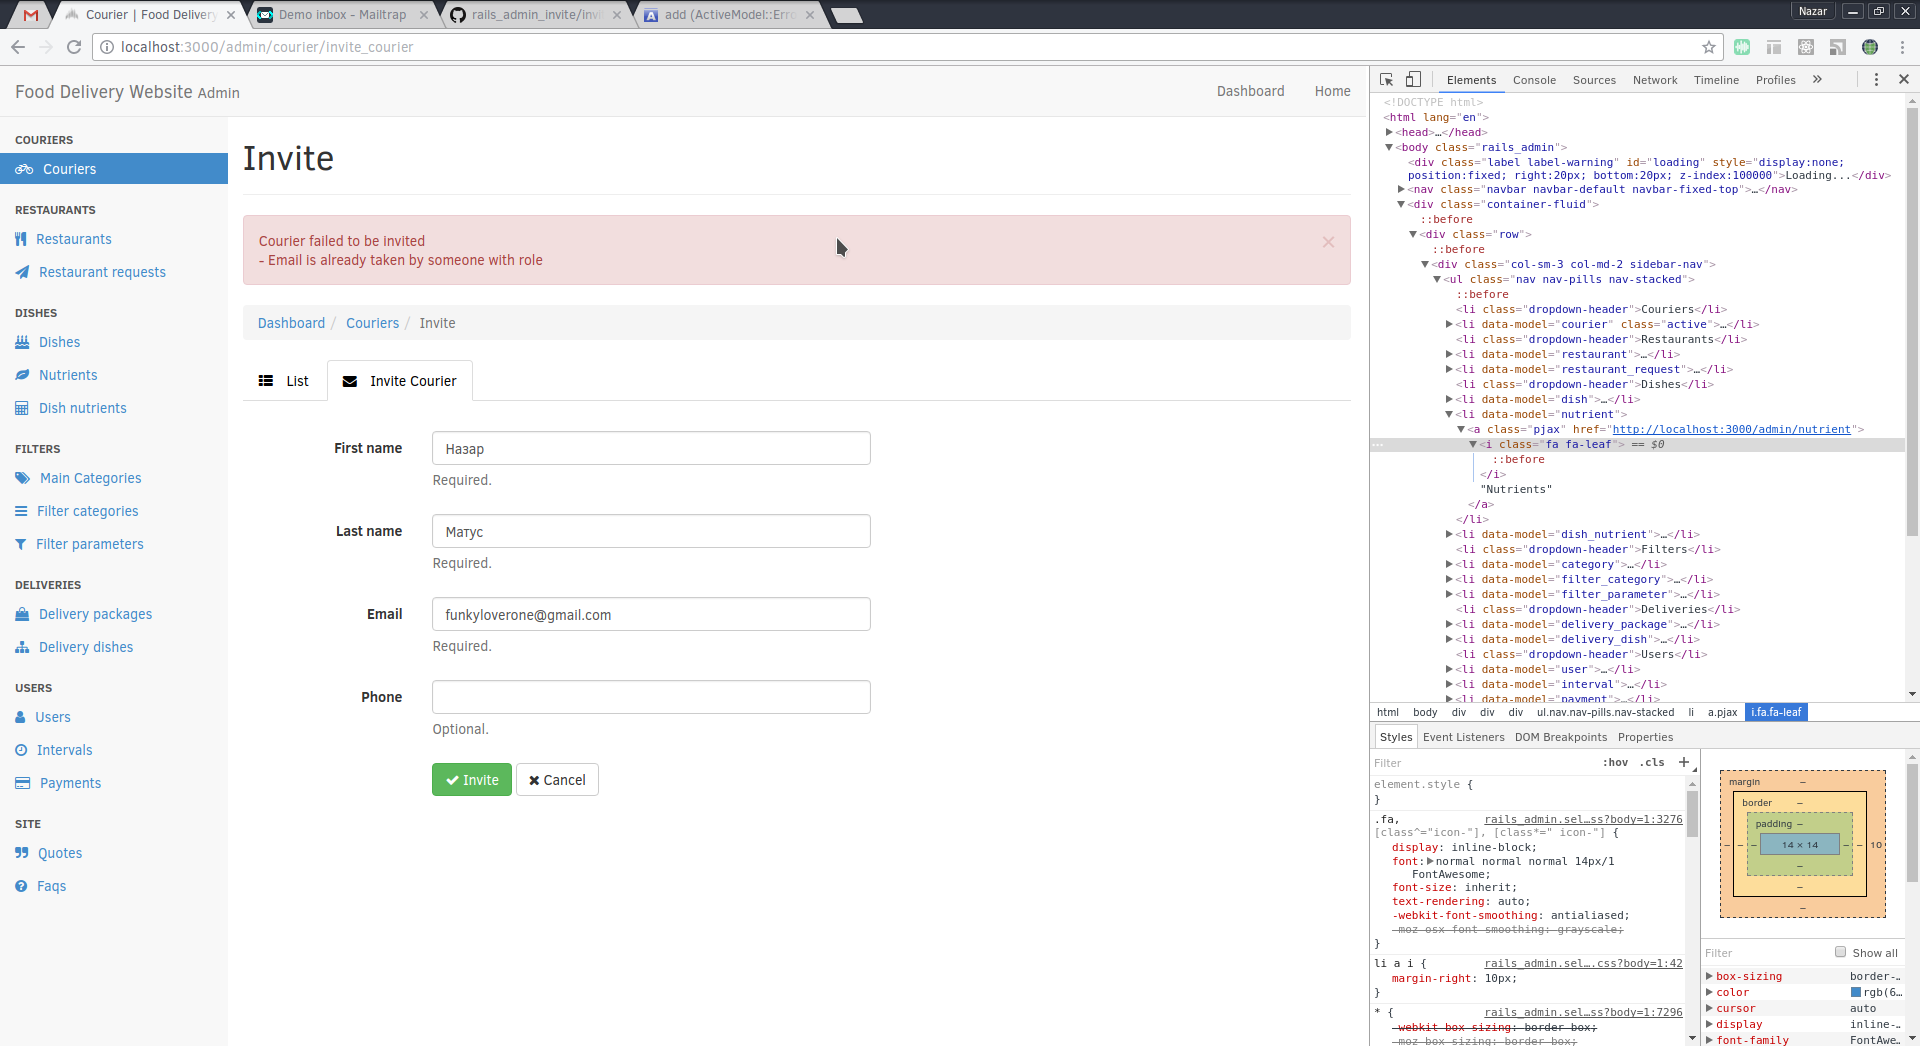Image resolution: width=1920 pixels, height=1046 pixels.
Task: Click the browser address bar URL
Action: pos(267,47)
